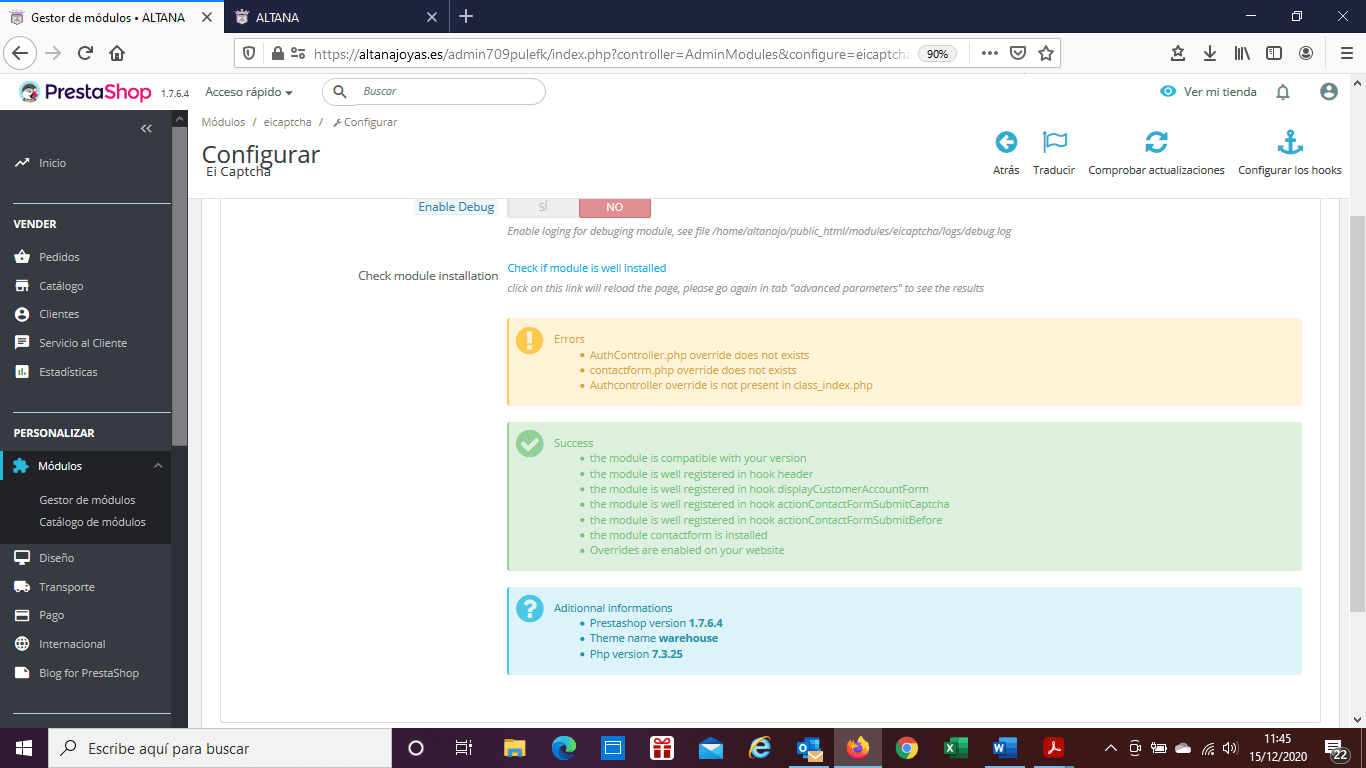1366x768 pixels.
Task: Reload the page with browser refresh
Action: 85,53
